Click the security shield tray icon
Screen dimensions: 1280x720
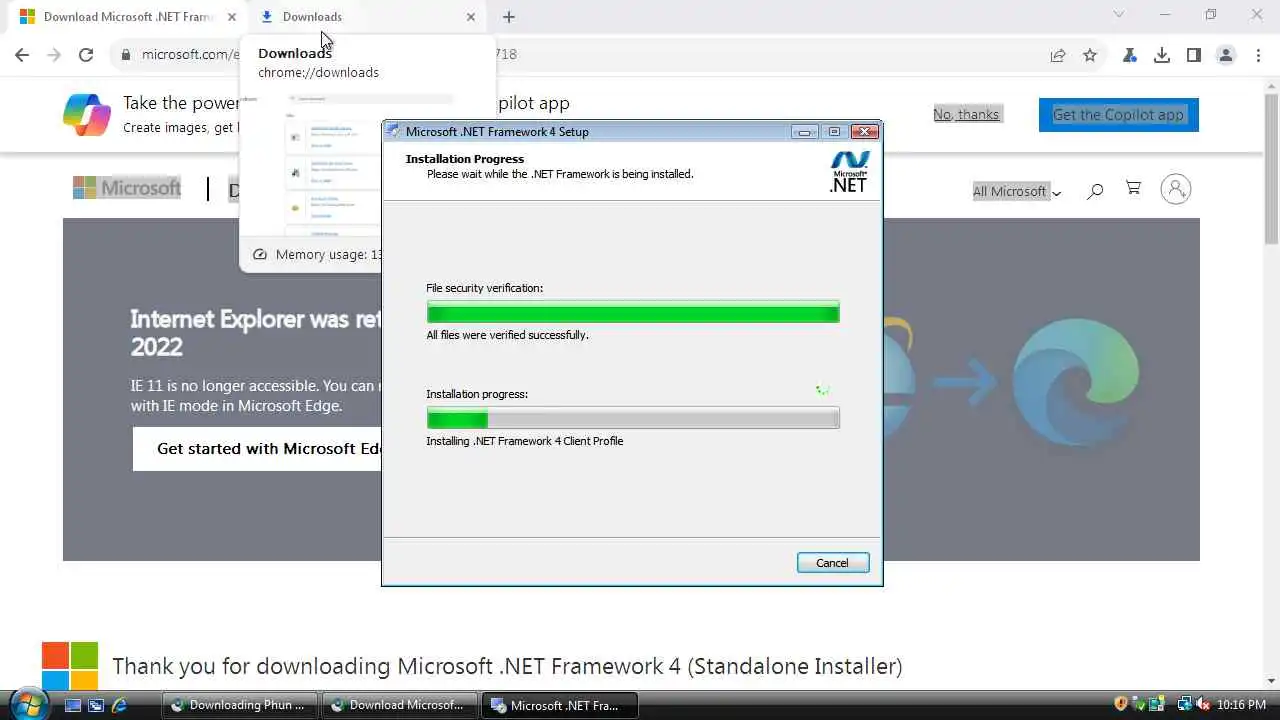coord(1121,705)
